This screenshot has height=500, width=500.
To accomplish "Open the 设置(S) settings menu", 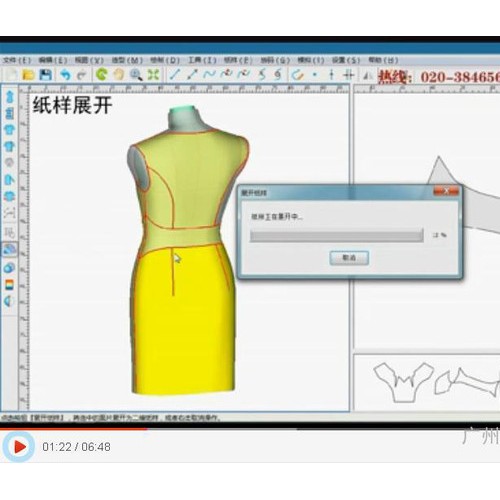I will [x=346, y=60].
